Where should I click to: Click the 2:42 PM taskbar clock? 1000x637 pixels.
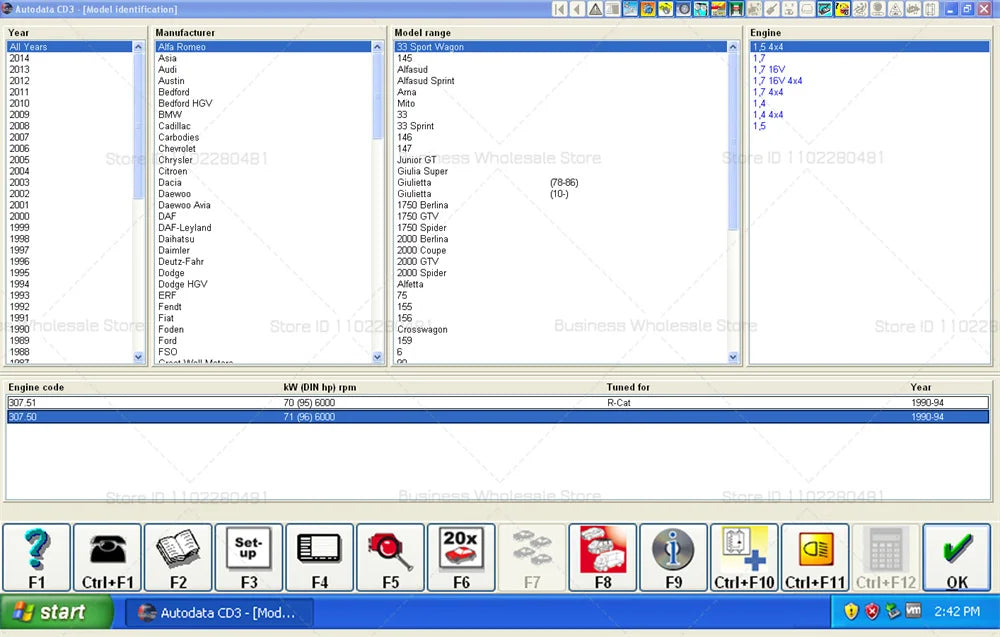pos(957,611)
